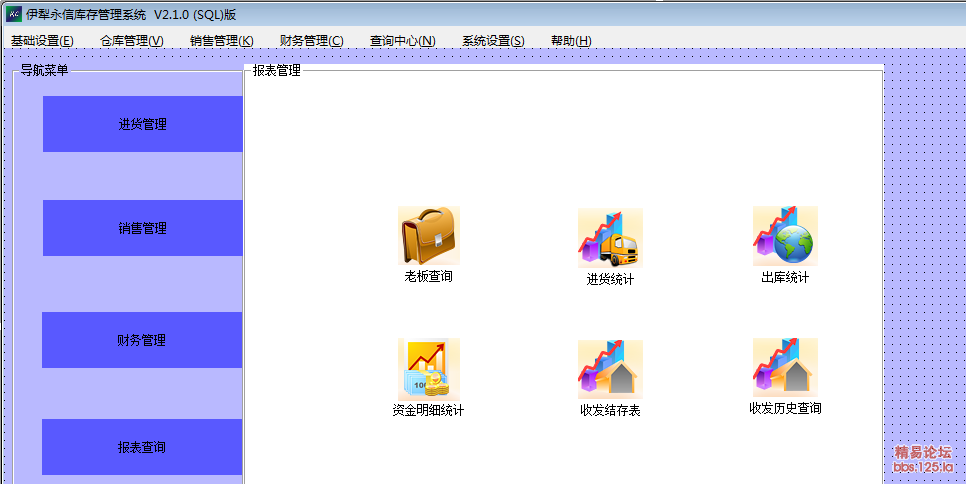Screen dimensions: 966x484
Task: Click the 进货管理 navigation button
Action: (142, 124)
